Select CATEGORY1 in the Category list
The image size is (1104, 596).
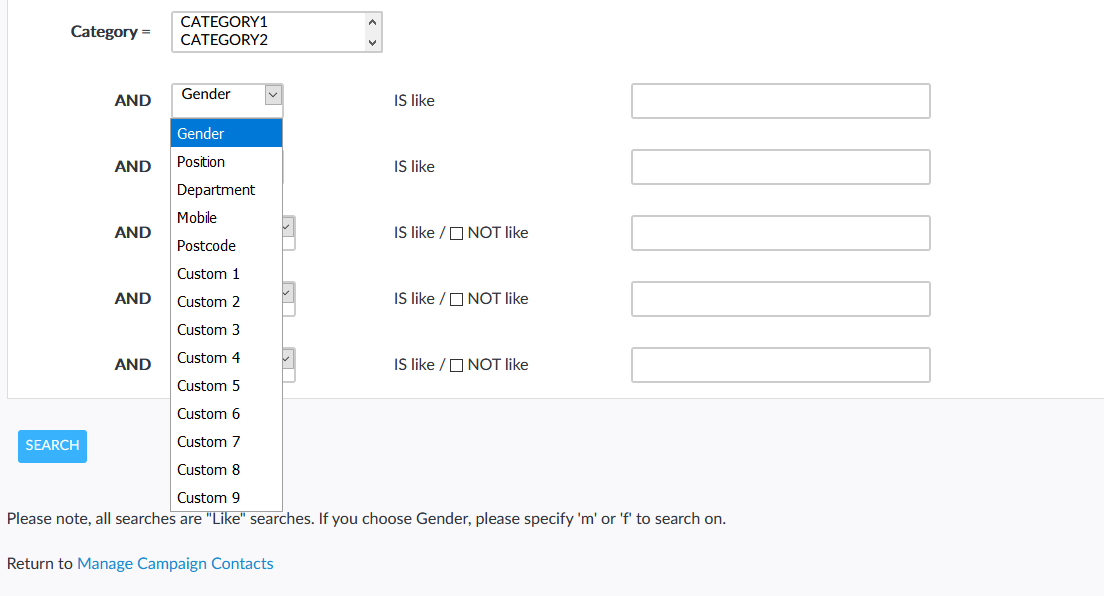[224, 21]
